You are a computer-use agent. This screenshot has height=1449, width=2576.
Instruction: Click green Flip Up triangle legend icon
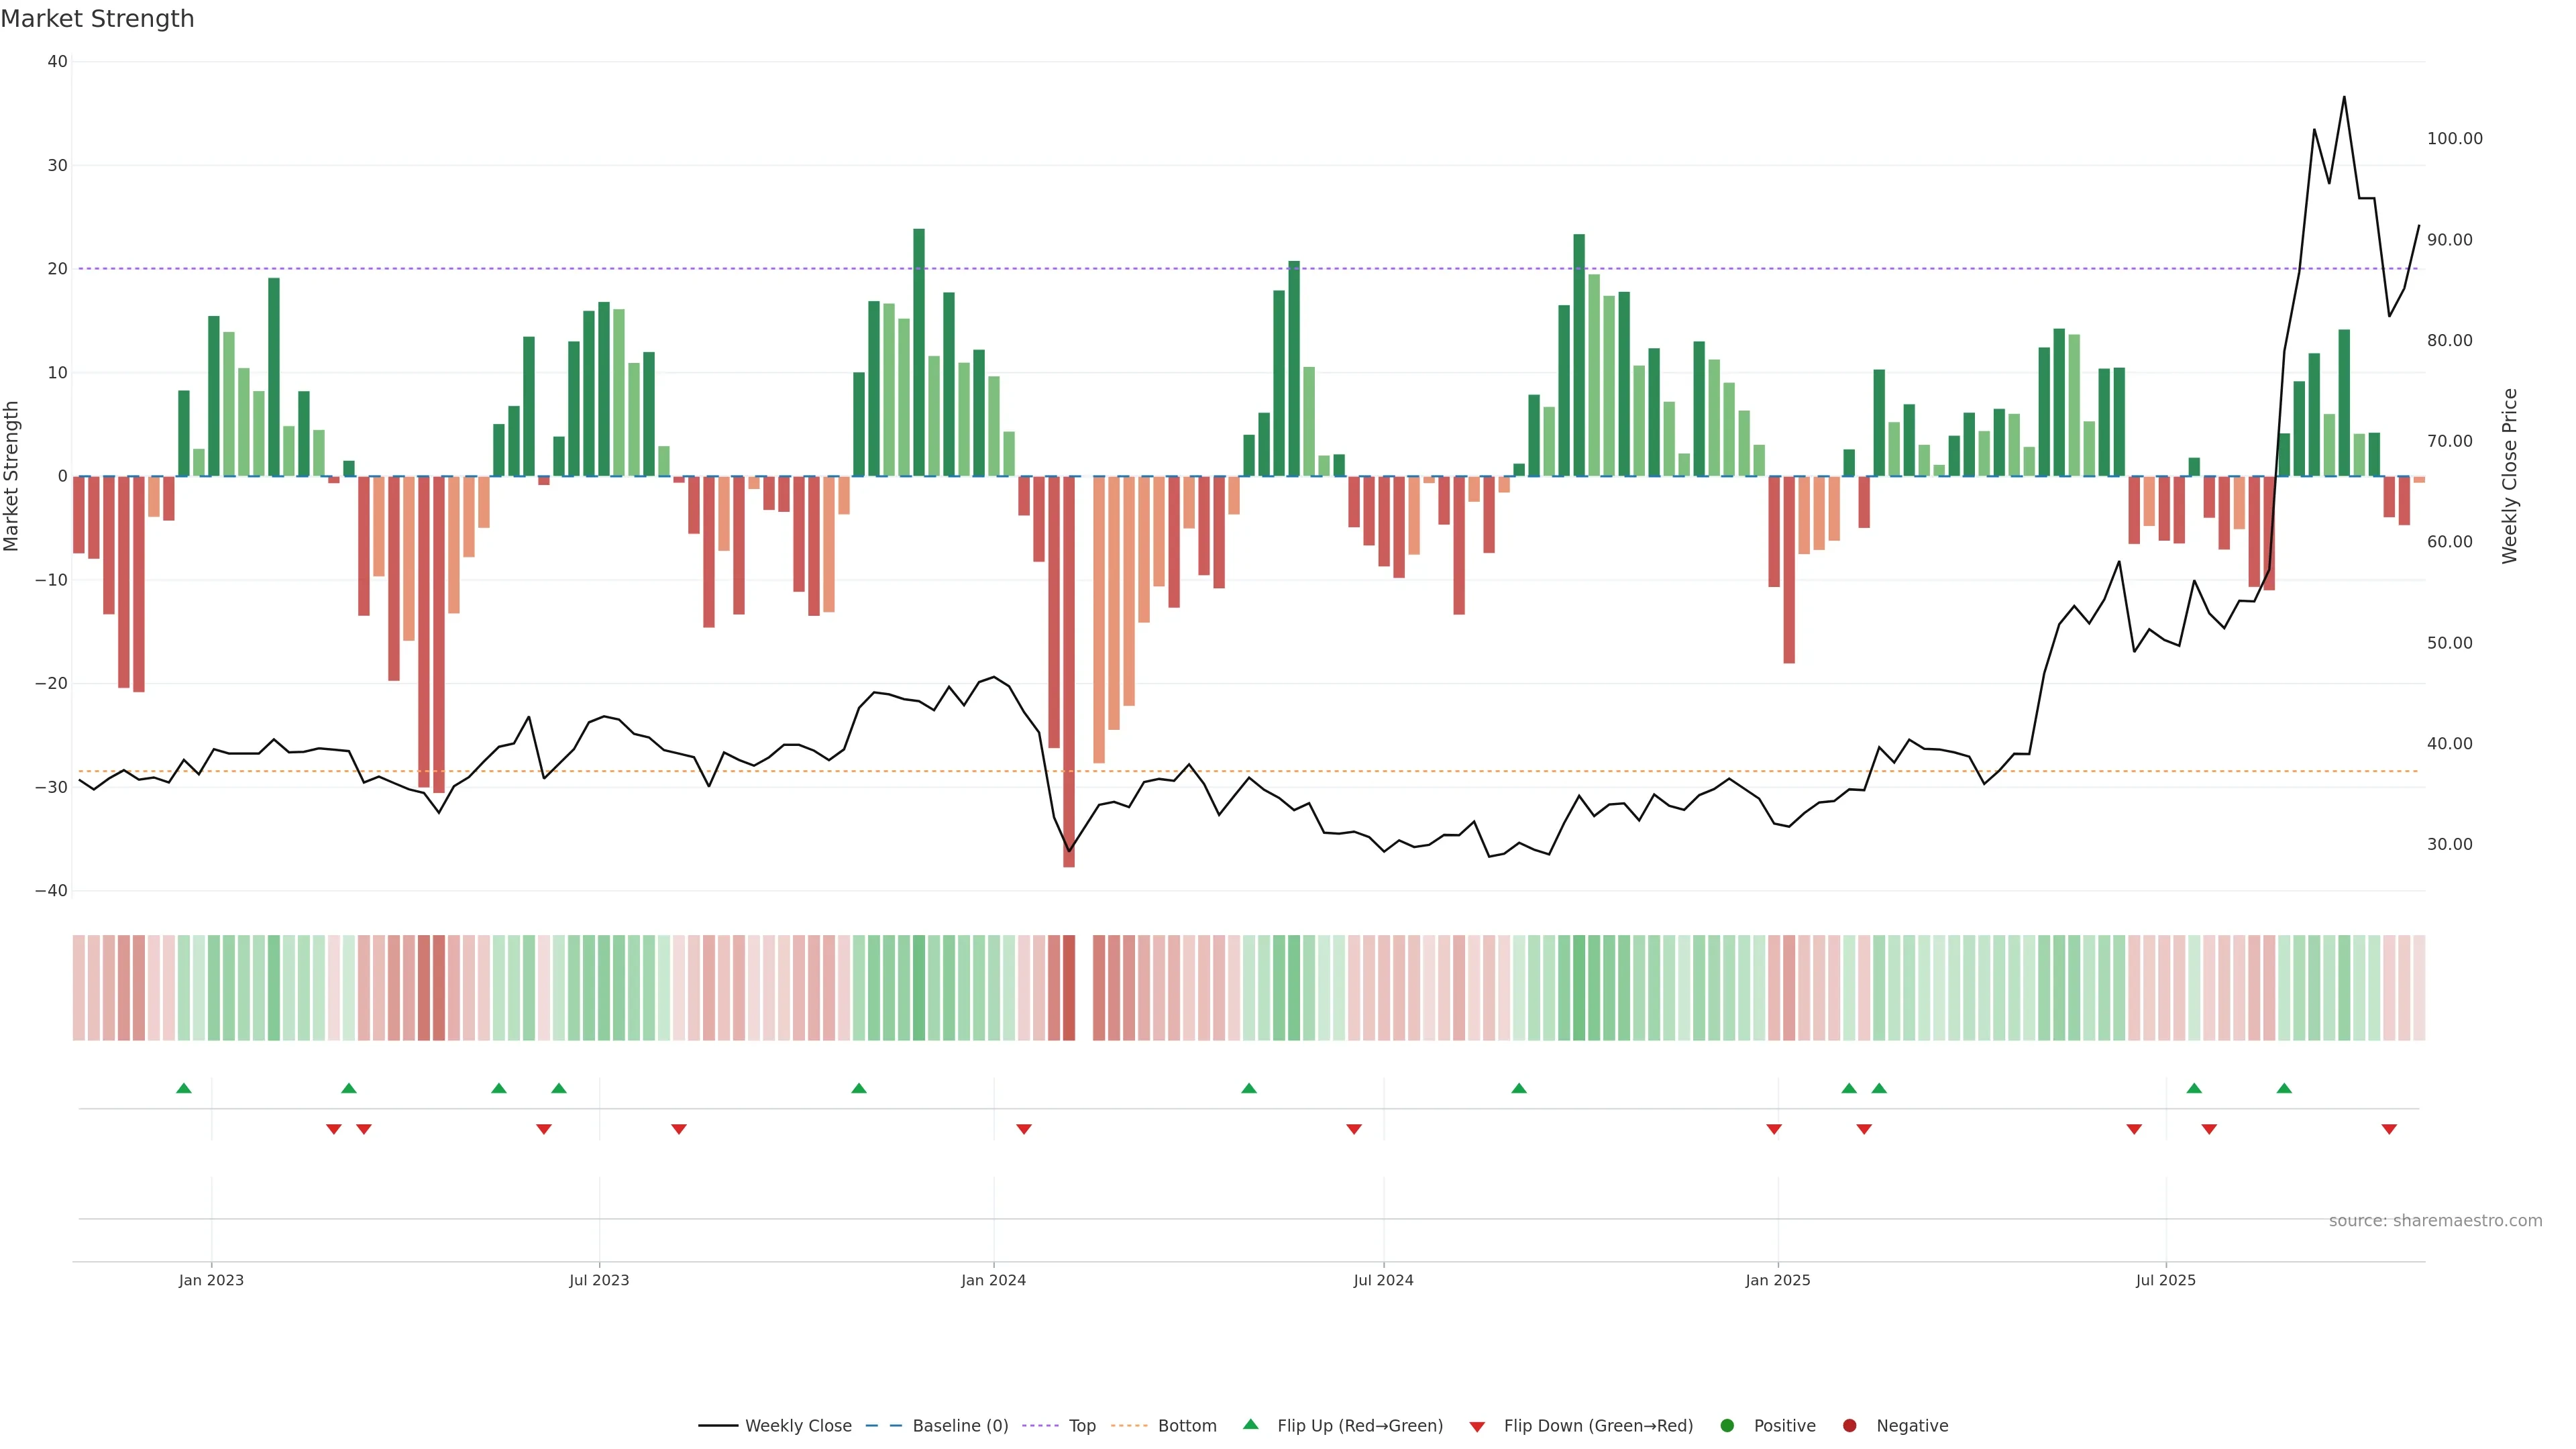(x=1250, y=1425)
